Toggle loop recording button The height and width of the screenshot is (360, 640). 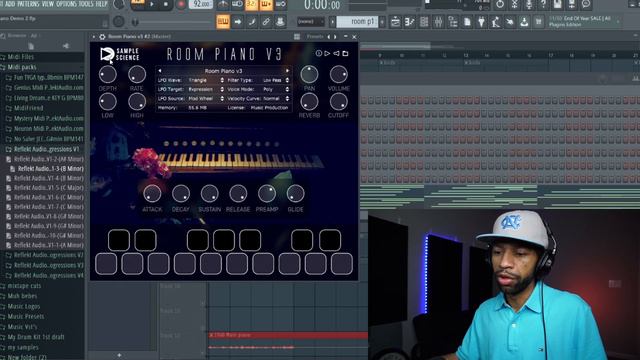point(280,4)
